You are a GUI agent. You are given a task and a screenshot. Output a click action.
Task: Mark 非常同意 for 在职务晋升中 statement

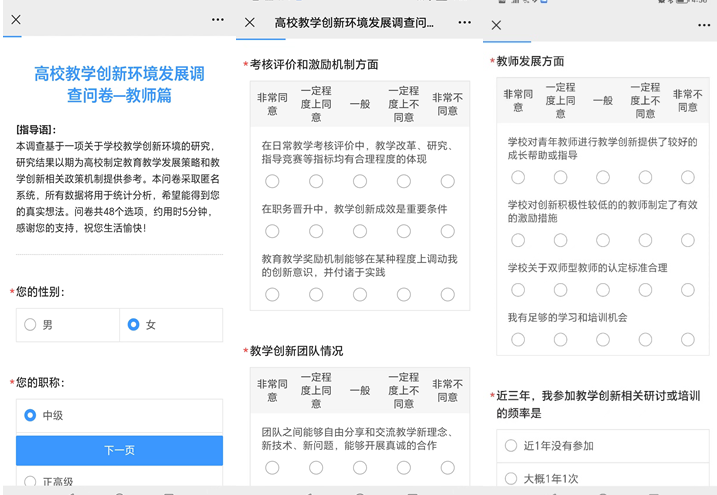pos(272,231)
